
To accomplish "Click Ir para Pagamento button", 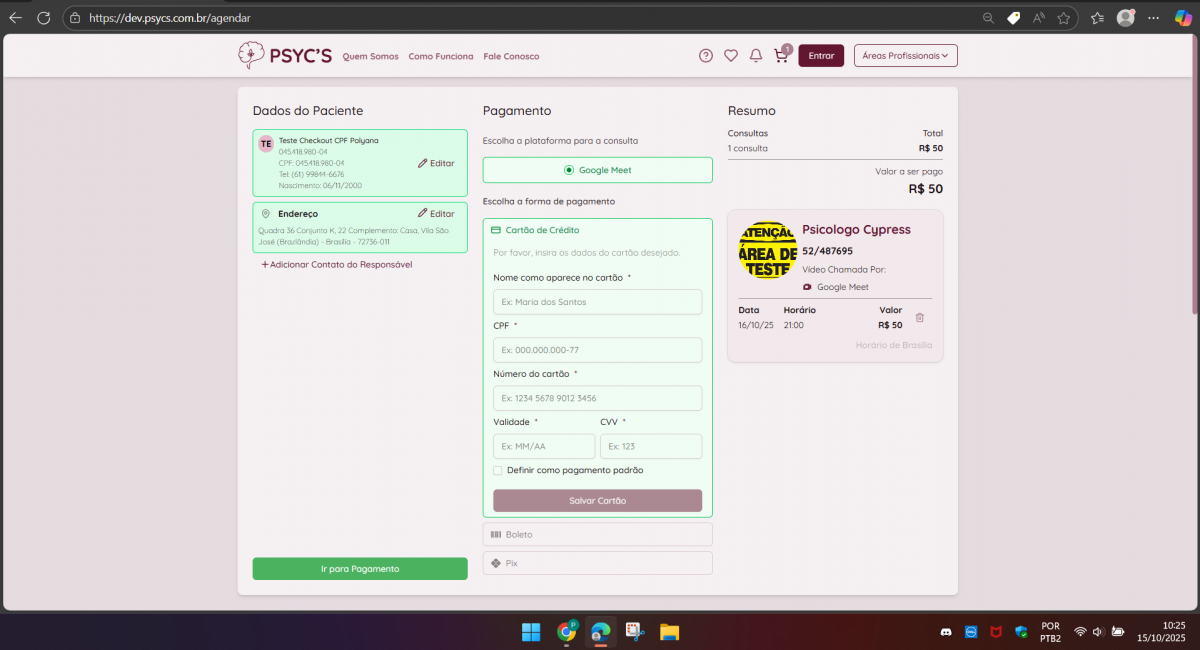I will (x=360, y=569).
